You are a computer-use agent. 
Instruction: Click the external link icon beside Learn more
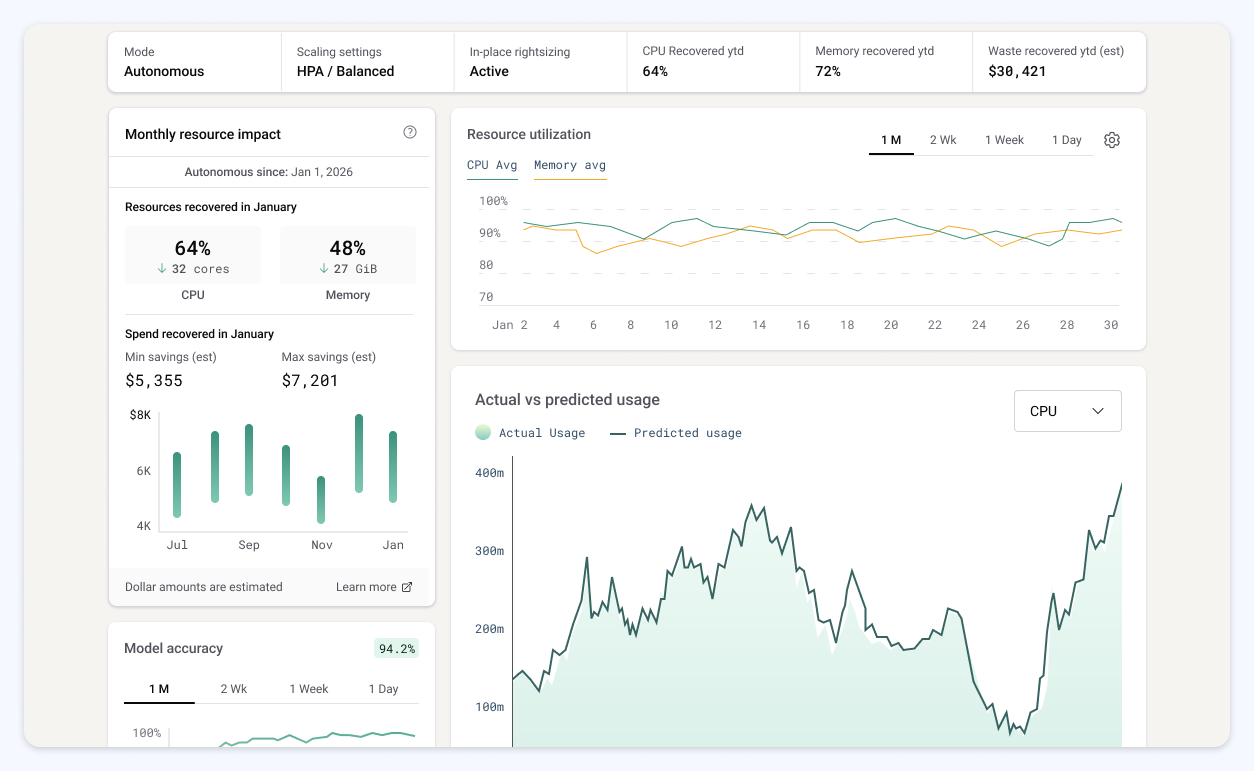pyautogui.click(x=408, y=587)
